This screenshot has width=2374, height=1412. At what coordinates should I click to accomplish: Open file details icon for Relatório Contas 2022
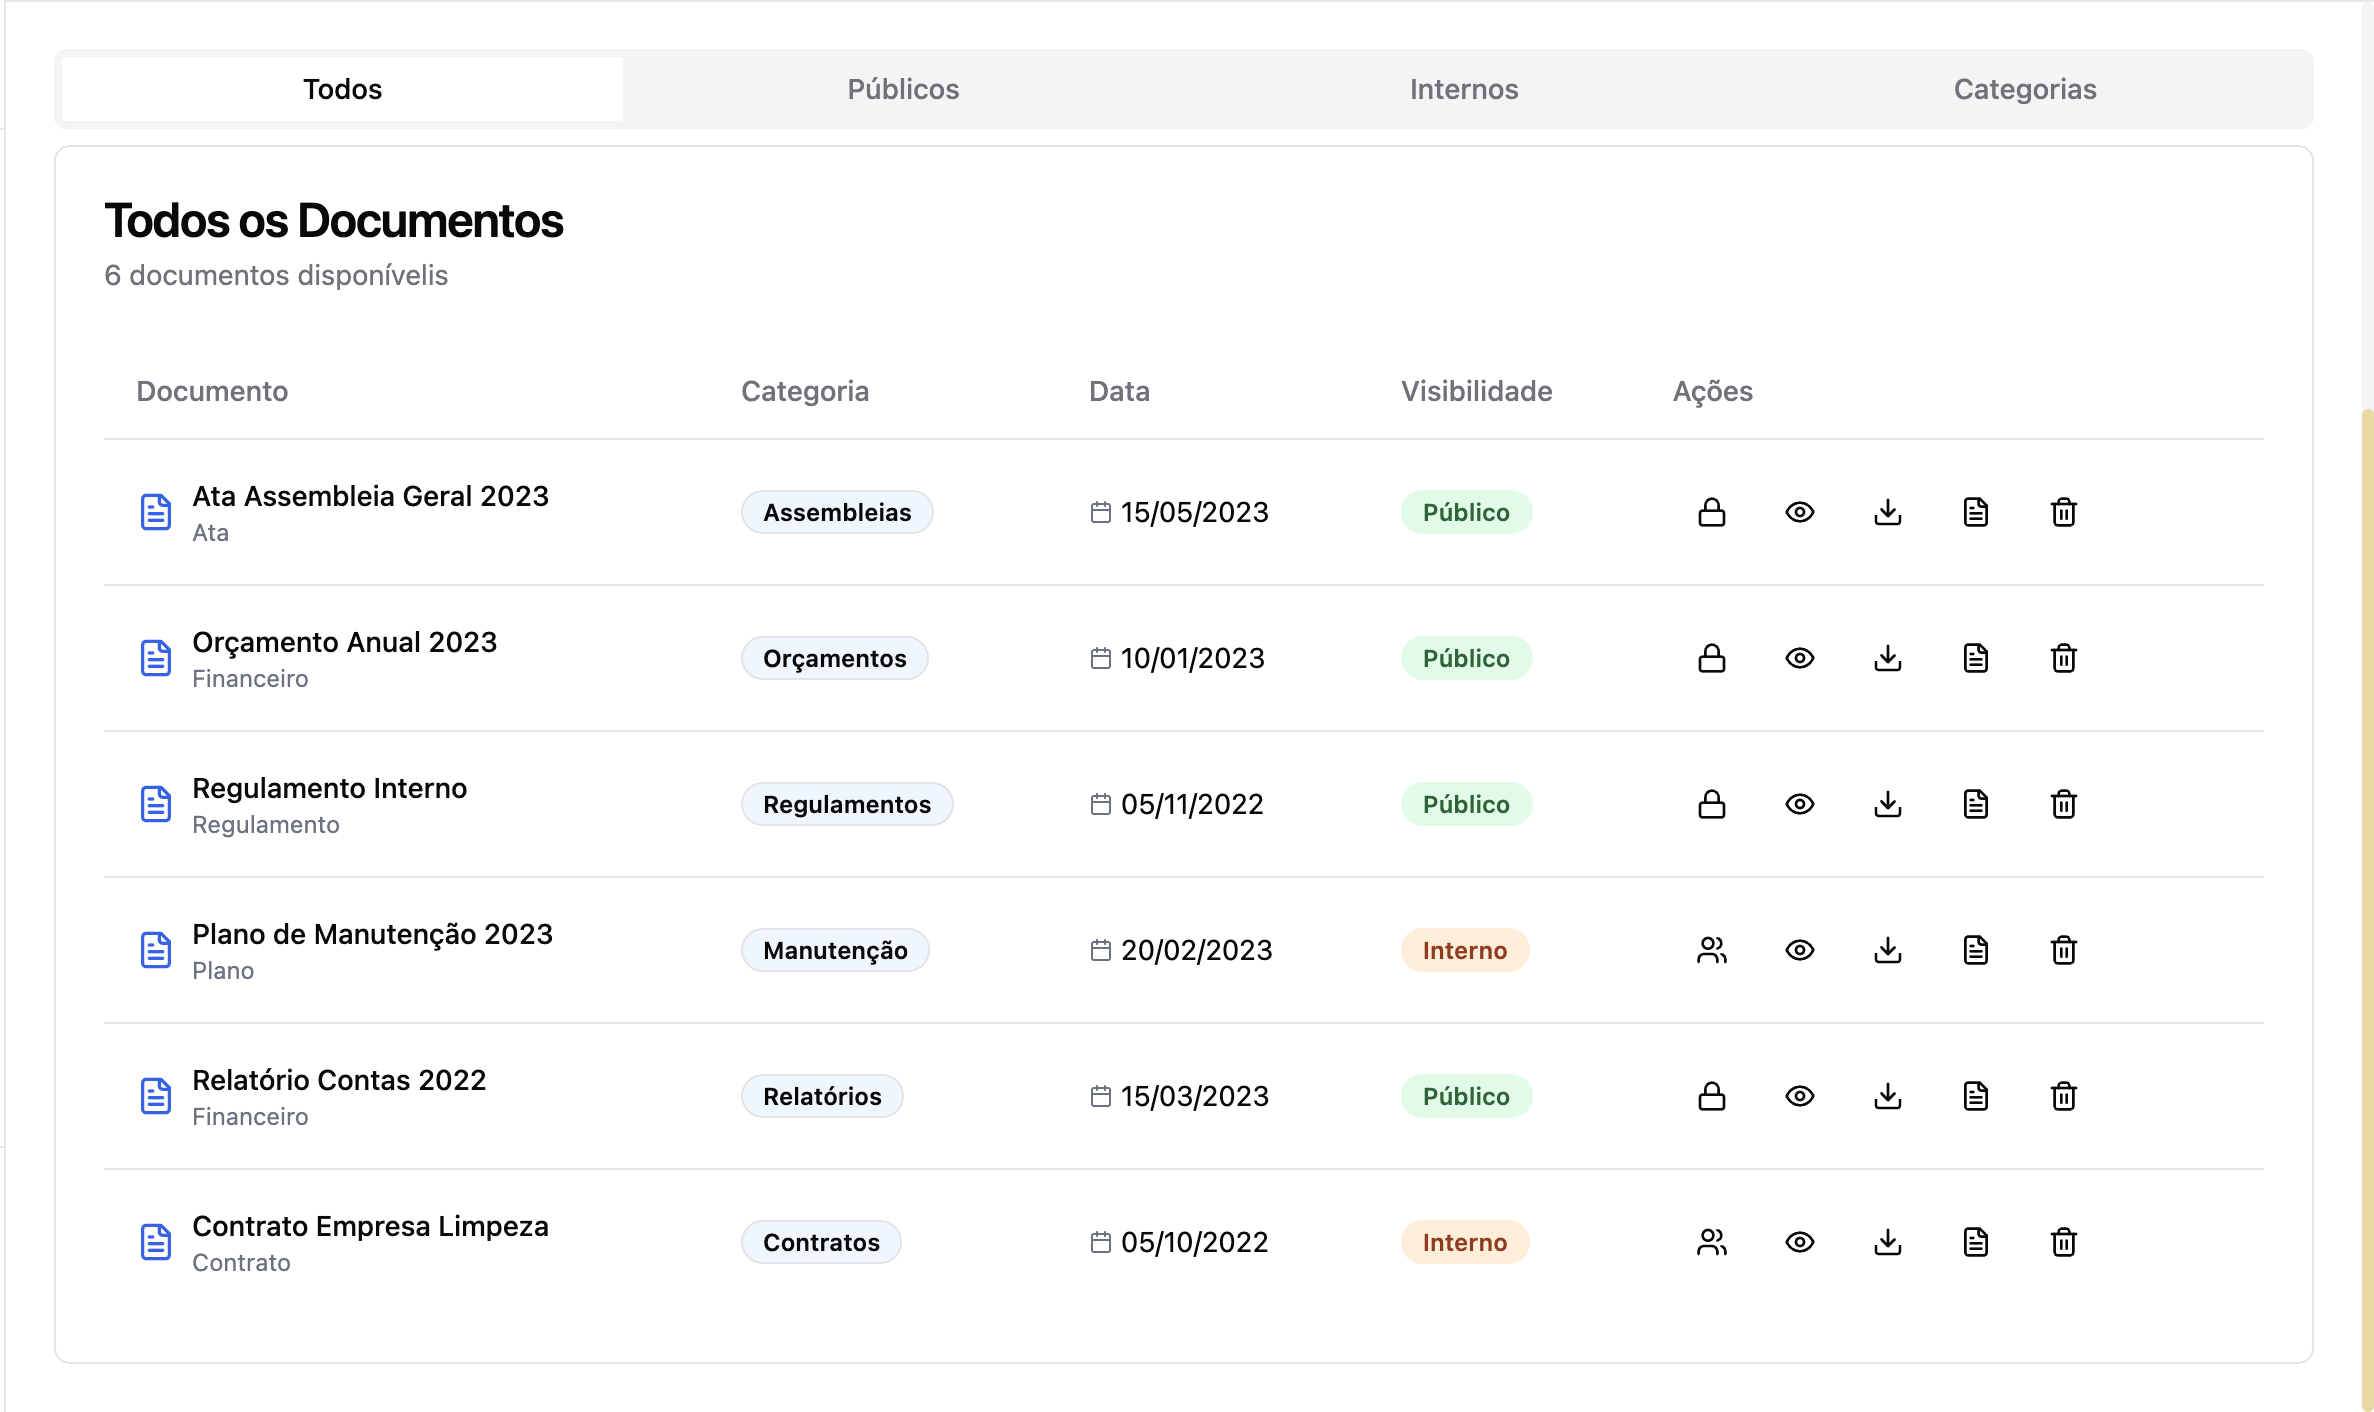click(x=1975, y=1096)
